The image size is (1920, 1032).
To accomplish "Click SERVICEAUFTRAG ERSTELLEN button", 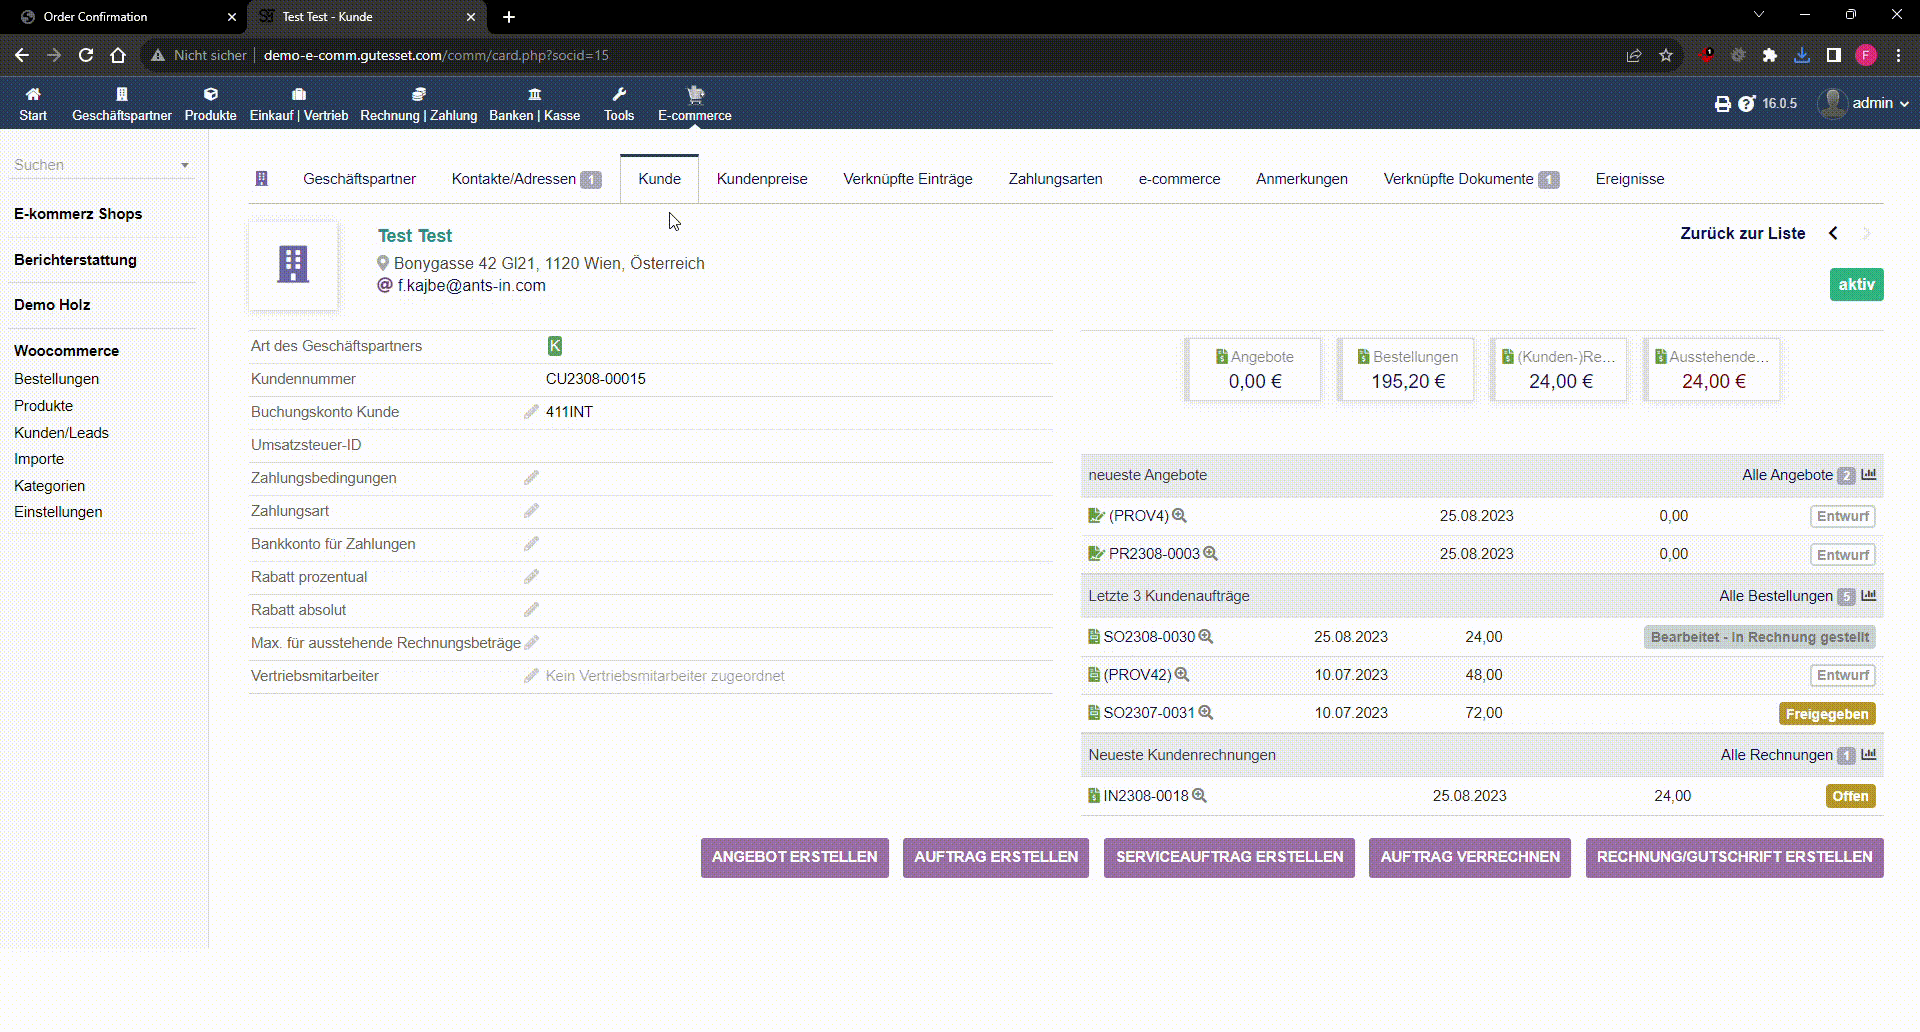I will pyautogui.click(x=1230, y=858).
